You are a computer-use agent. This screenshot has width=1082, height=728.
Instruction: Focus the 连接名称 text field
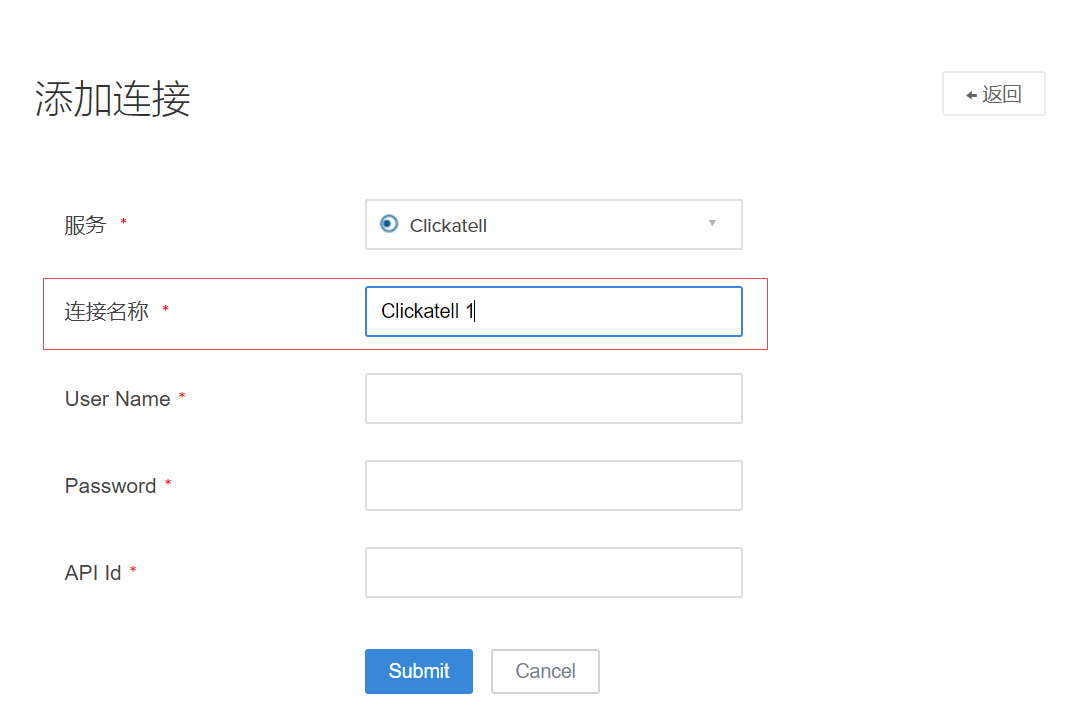553,312
